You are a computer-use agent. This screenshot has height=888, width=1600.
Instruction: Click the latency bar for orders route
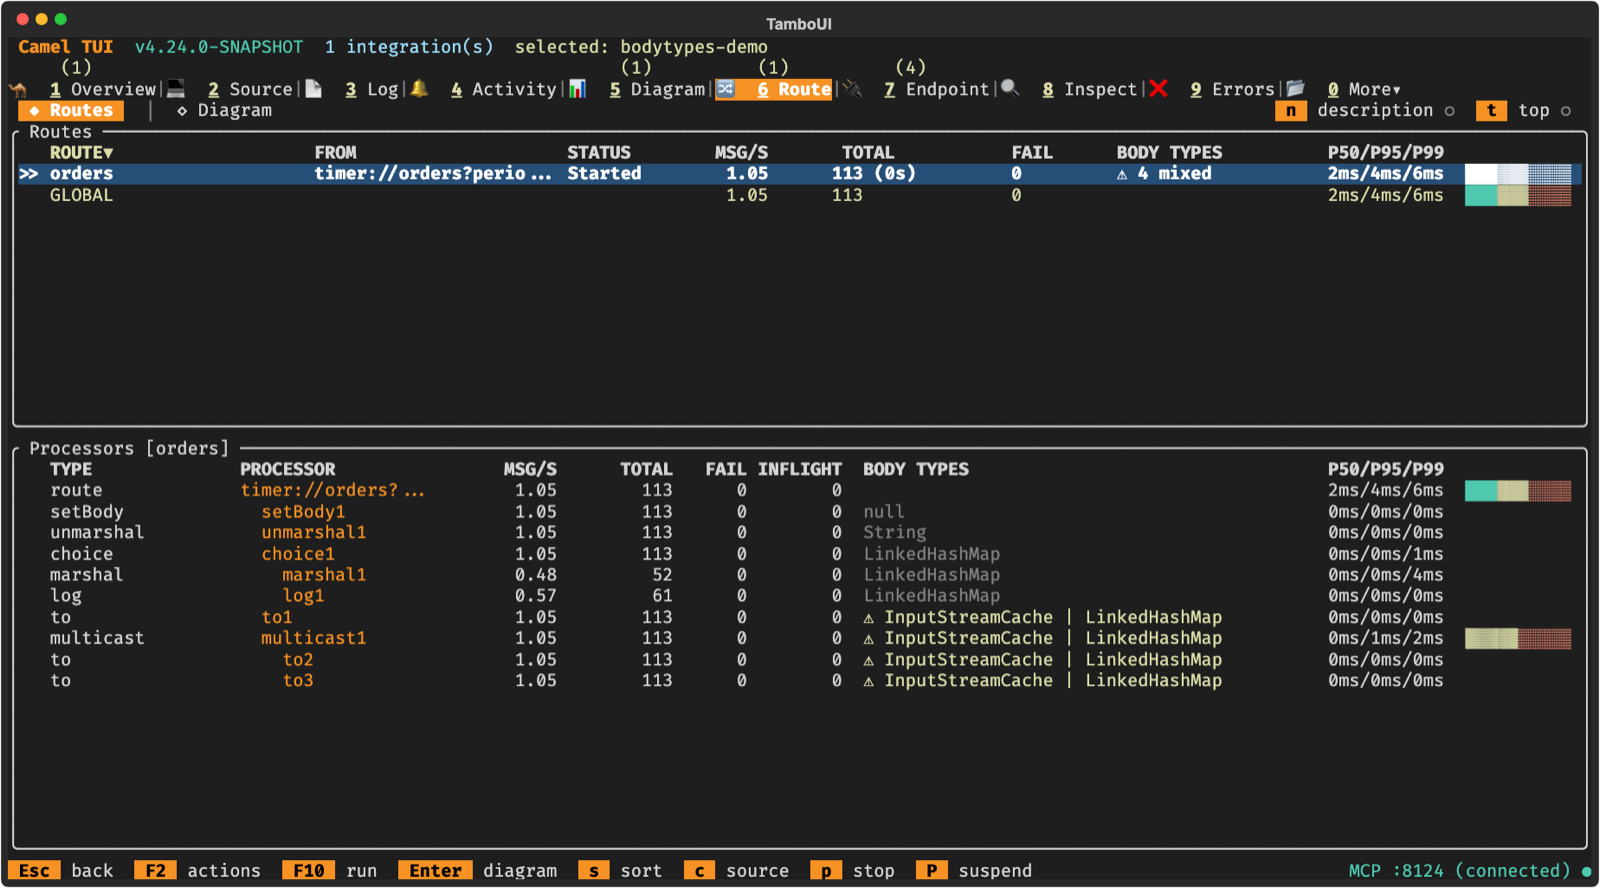coord(1518,174)
